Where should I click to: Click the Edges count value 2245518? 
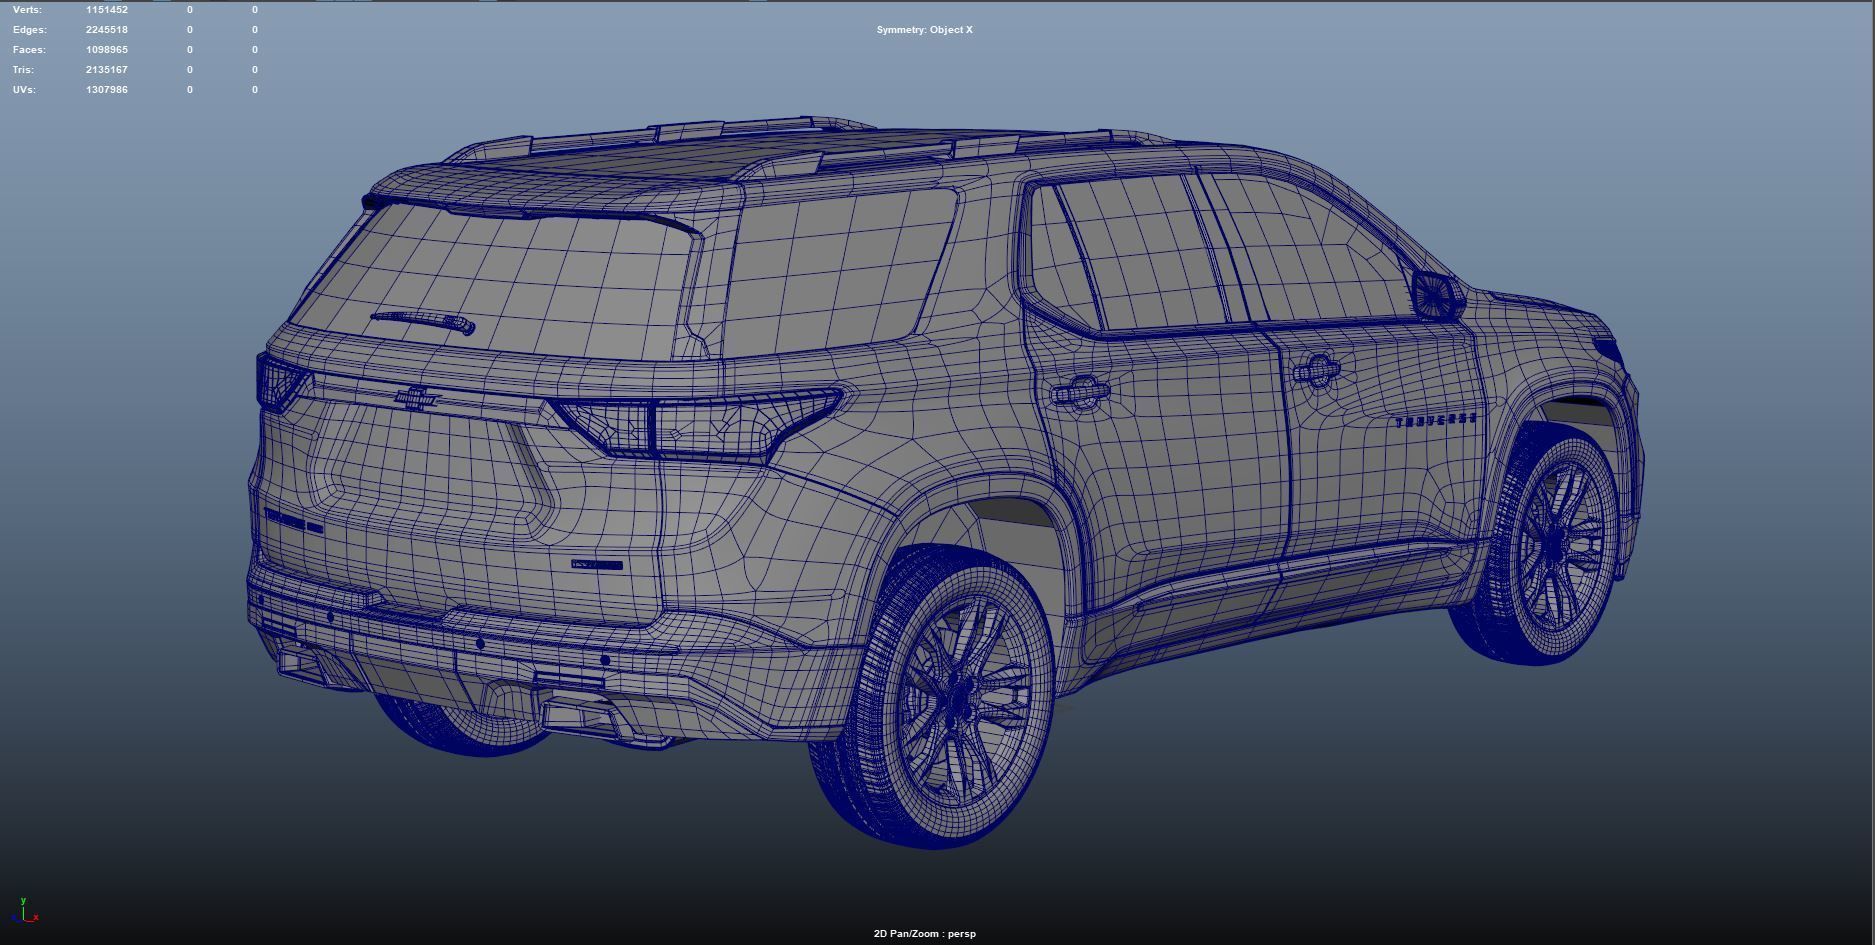tap(107, 30)
